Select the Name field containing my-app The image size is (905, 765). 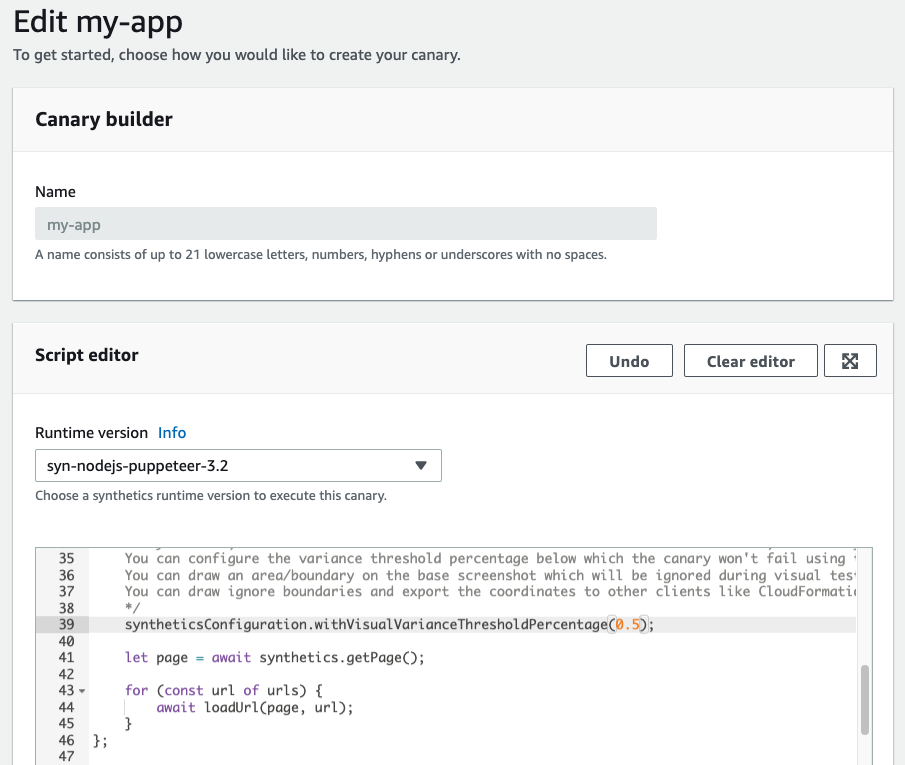click(x=345, y=223)
